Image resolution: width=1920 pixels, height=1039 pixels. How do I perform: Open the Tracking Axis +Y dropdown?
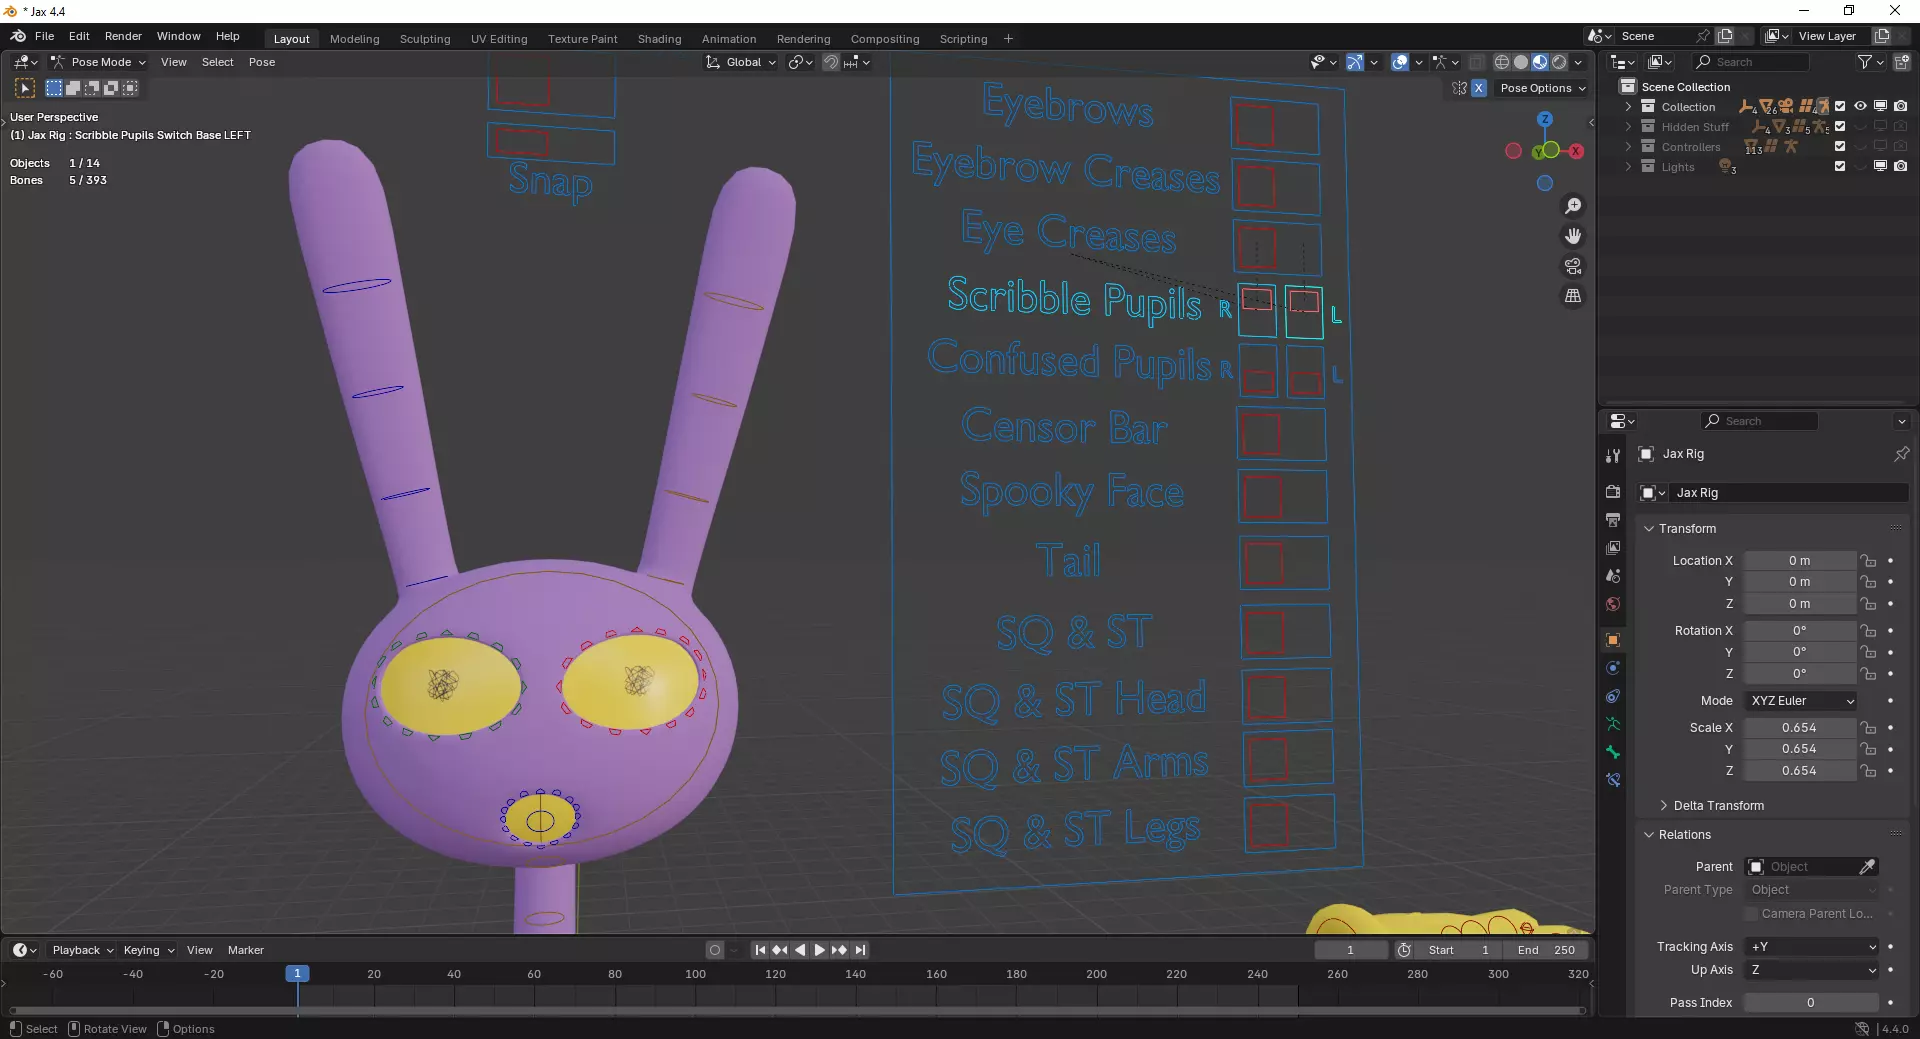(1813, 947)
